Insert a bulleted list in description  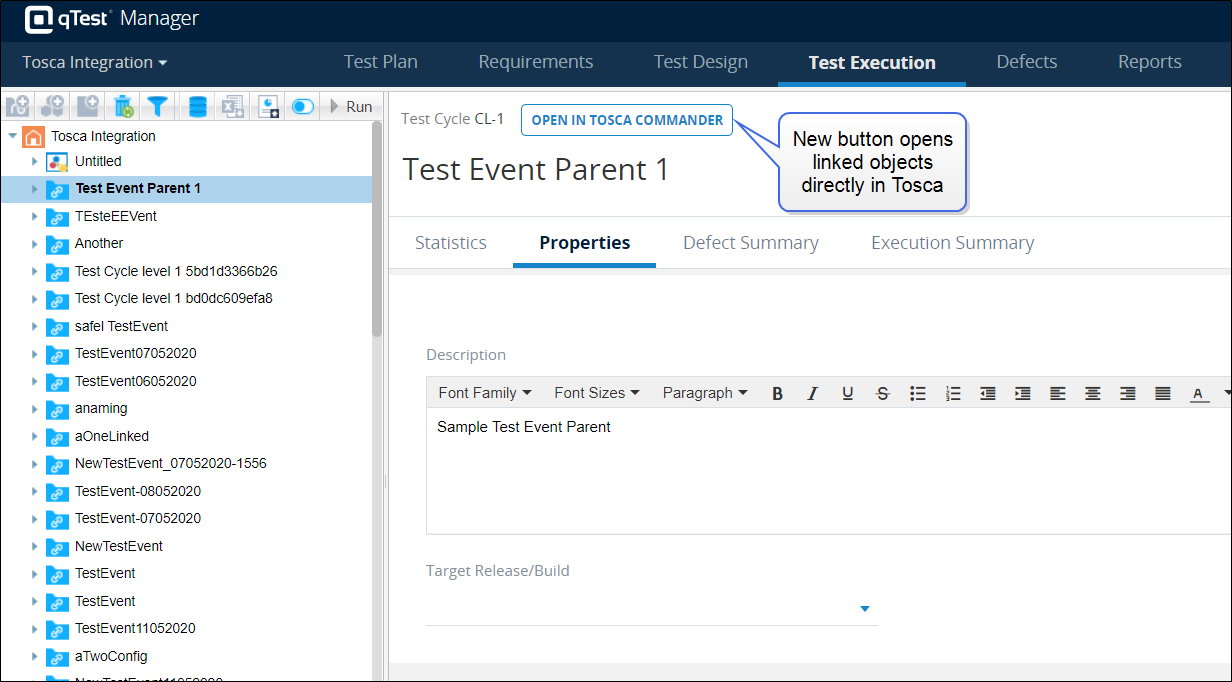coord(917,393)
